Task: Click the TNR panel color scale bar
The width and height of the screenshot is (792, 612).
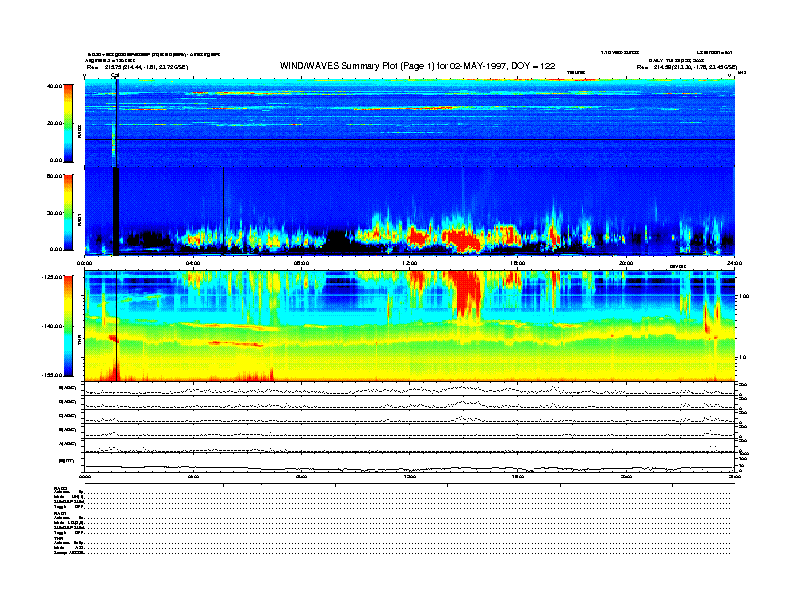Action: point(68,326)
